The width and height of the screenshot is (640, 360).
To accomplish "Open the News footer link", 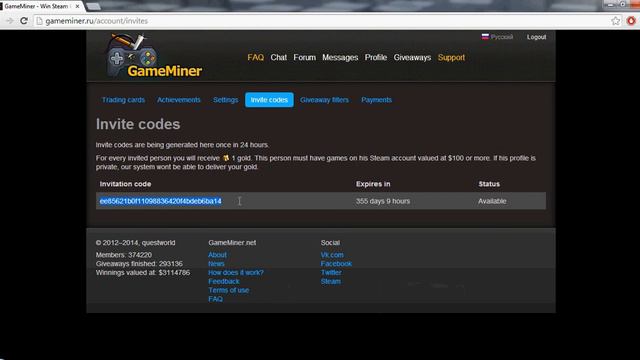I will click(x=216, y=264).
